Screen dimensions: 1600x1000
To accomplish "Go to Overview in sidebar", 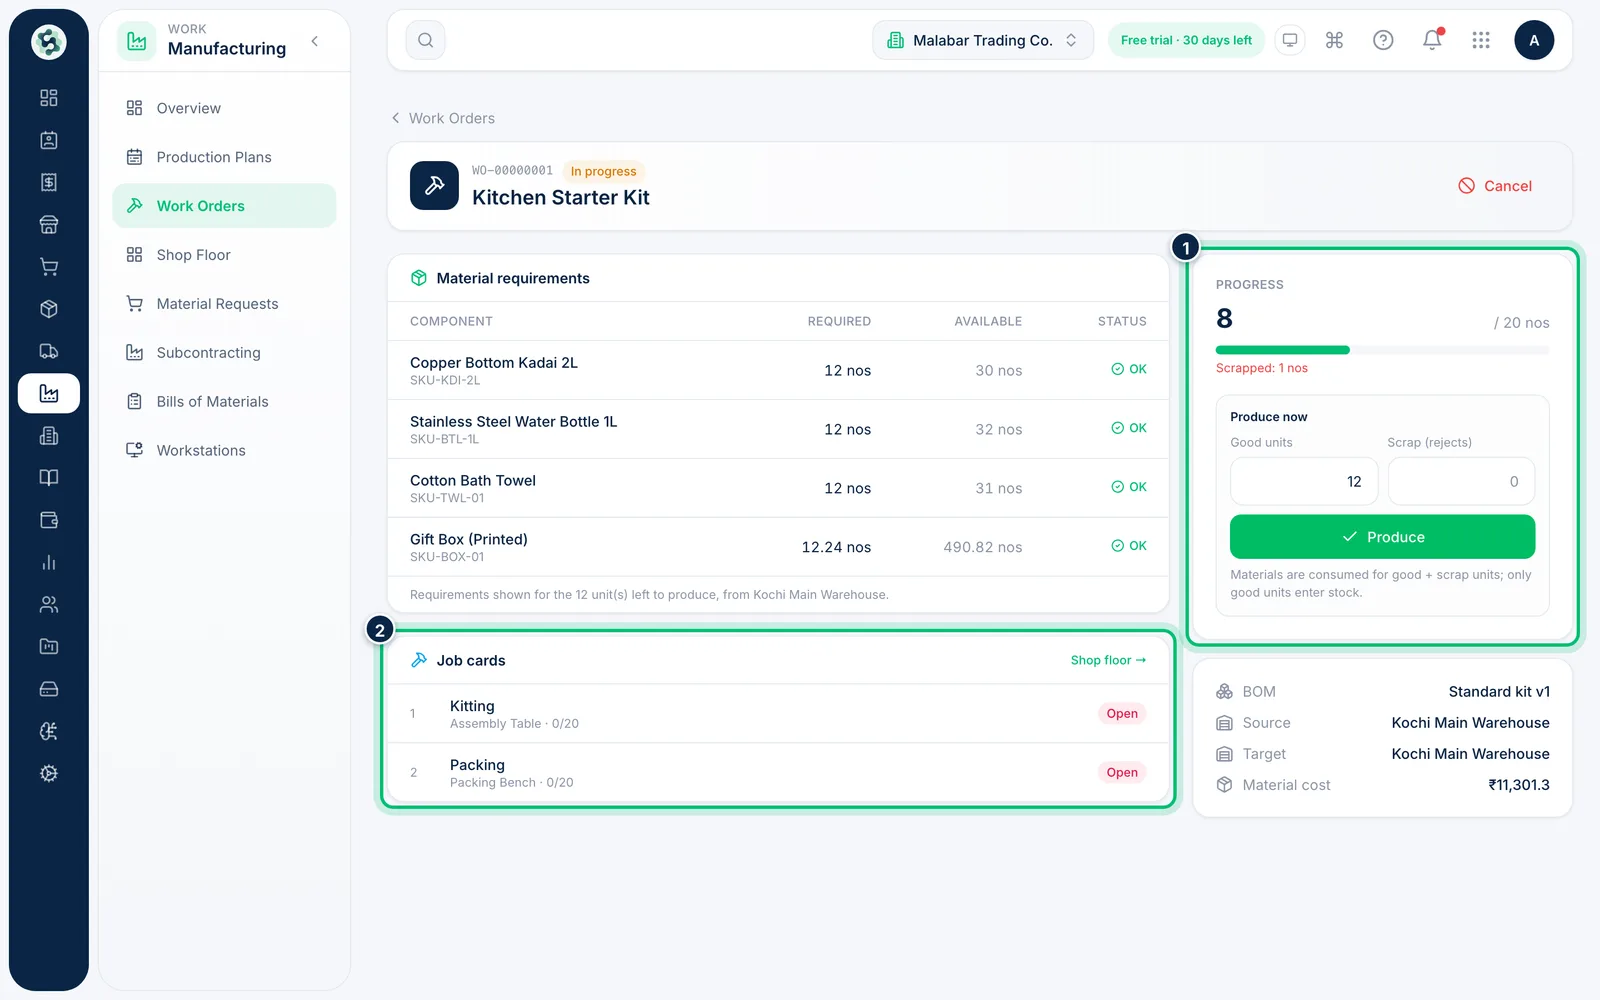I will click(x=224, y=108).
